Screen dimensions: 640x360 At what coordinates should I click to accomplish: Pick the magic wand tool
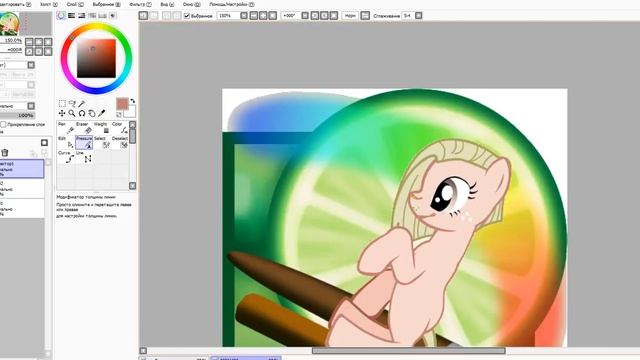[82, 104]
